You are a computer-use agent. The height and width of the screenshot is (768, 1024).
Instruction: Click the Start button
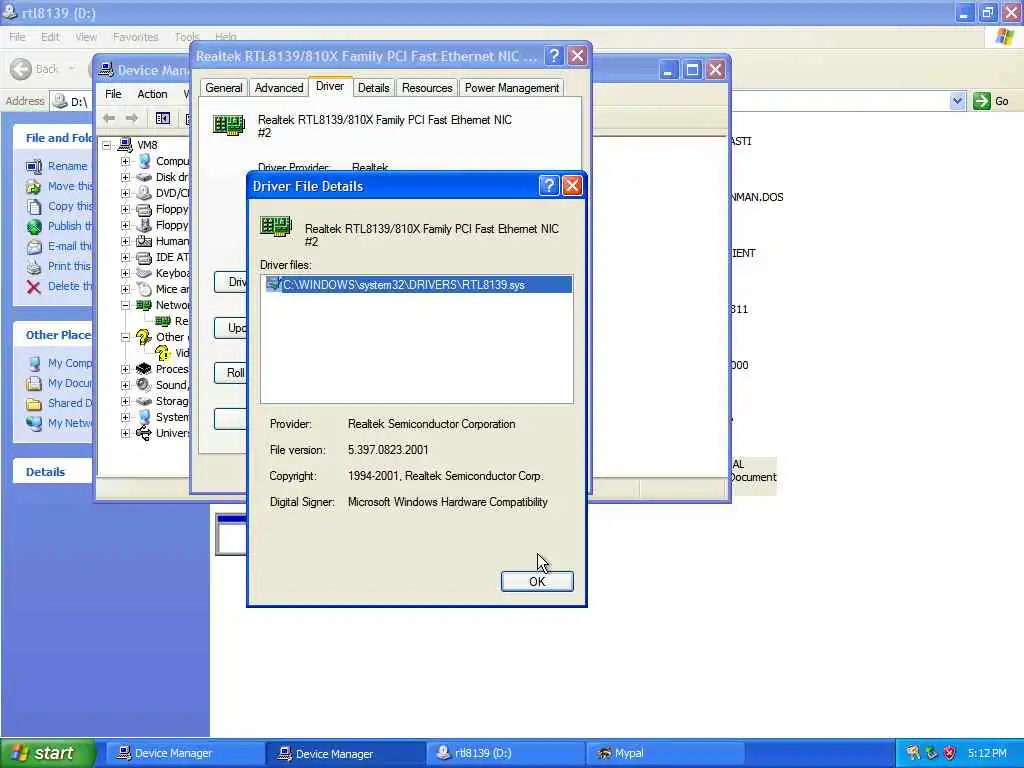pos(47,753)
